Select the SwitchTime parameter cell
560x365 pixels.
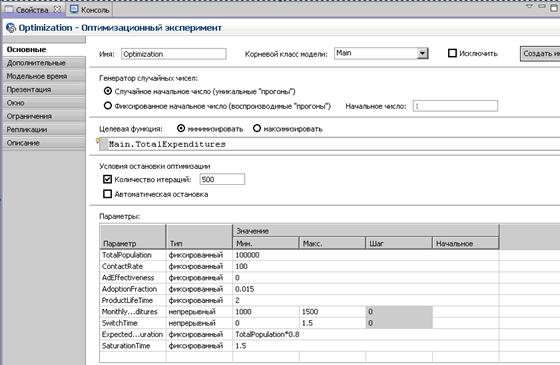pos(133,323)
